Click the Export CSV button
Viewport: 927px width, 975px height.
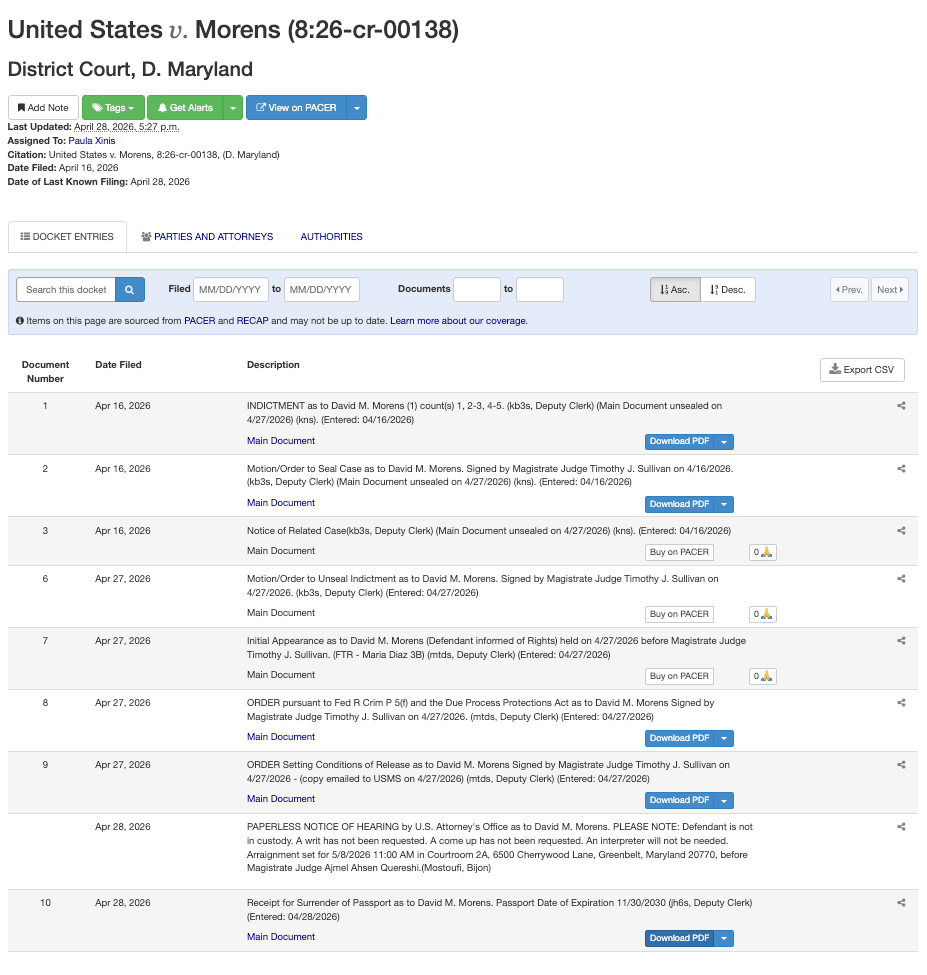(x=862, y=370)
